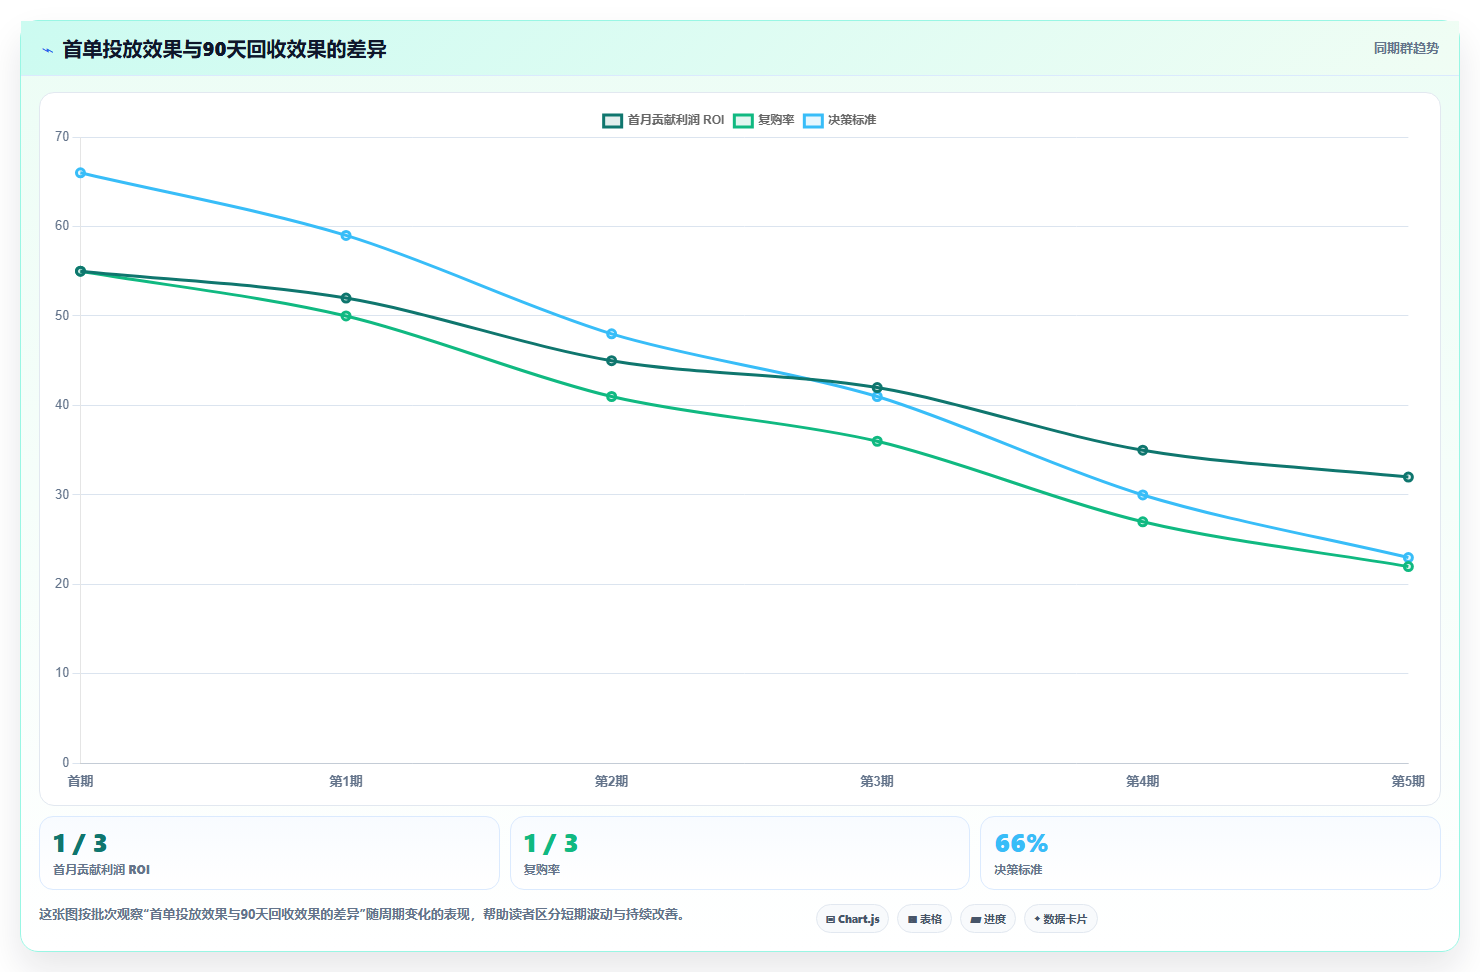This screenshot has width=1480, height=972.
Task: Open the 1 / 3 首月贡献利润 ROI stat card
Action: click(269, 853)
